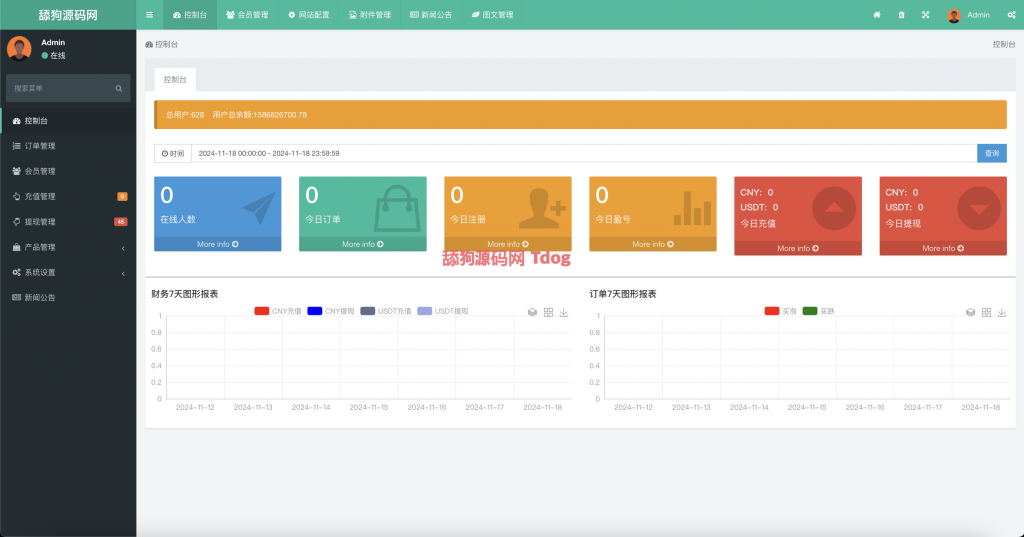Toggle the green 买跌 legend swatch

point(810,311)
